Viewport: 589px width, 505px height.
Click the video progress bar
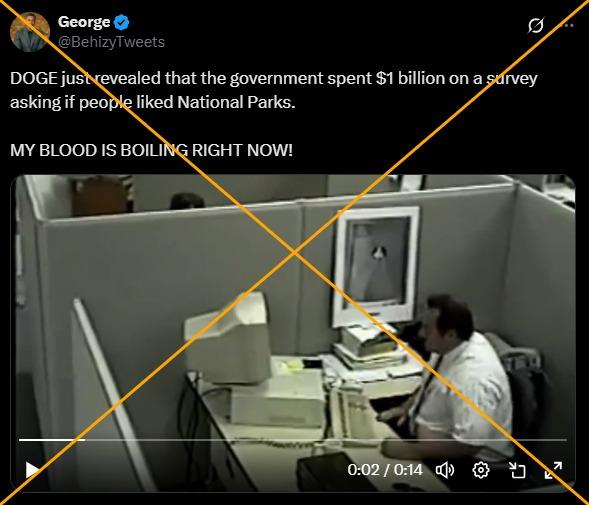pos(293,439)
